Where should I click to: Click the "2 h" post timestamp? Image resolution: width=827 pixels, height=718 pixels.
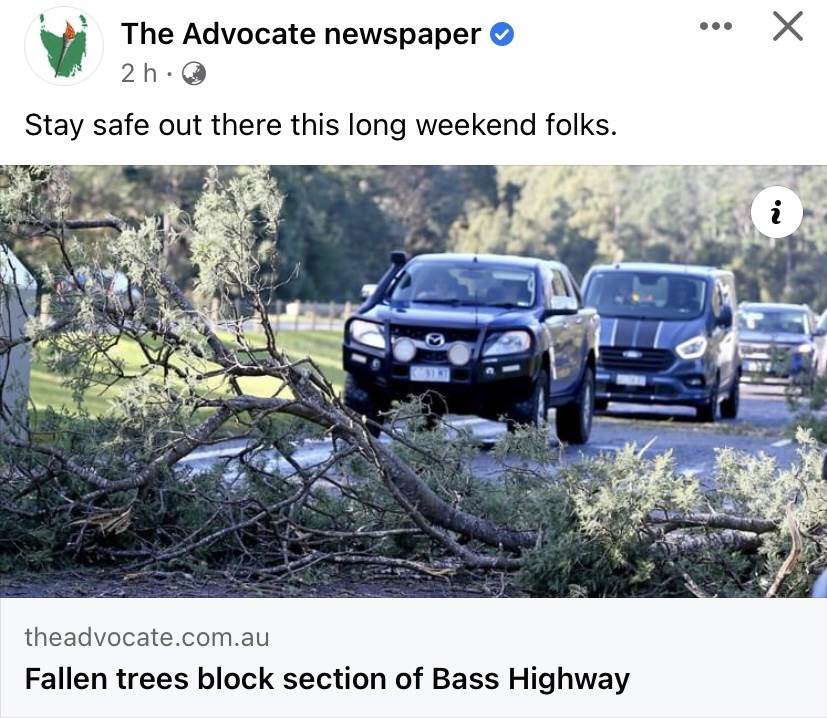tap(139, 73)
